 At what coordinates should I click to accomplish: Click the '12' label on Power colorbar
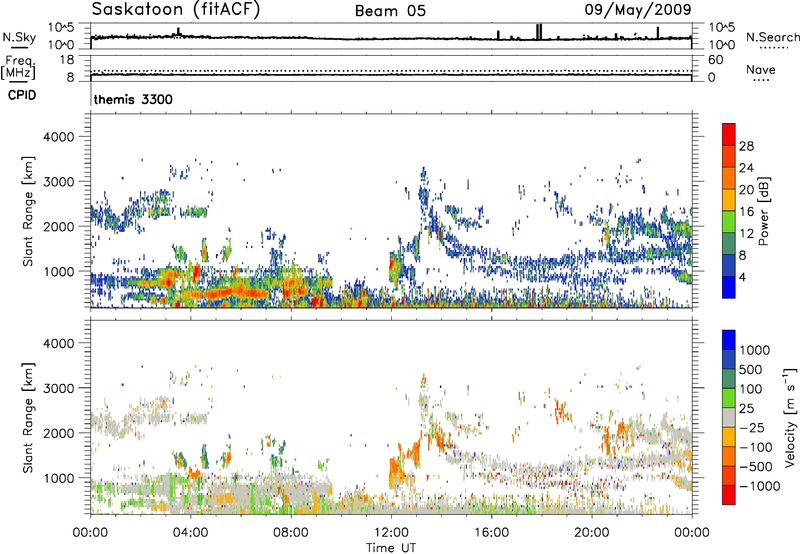pyautogui.click(x=746, y=234)
